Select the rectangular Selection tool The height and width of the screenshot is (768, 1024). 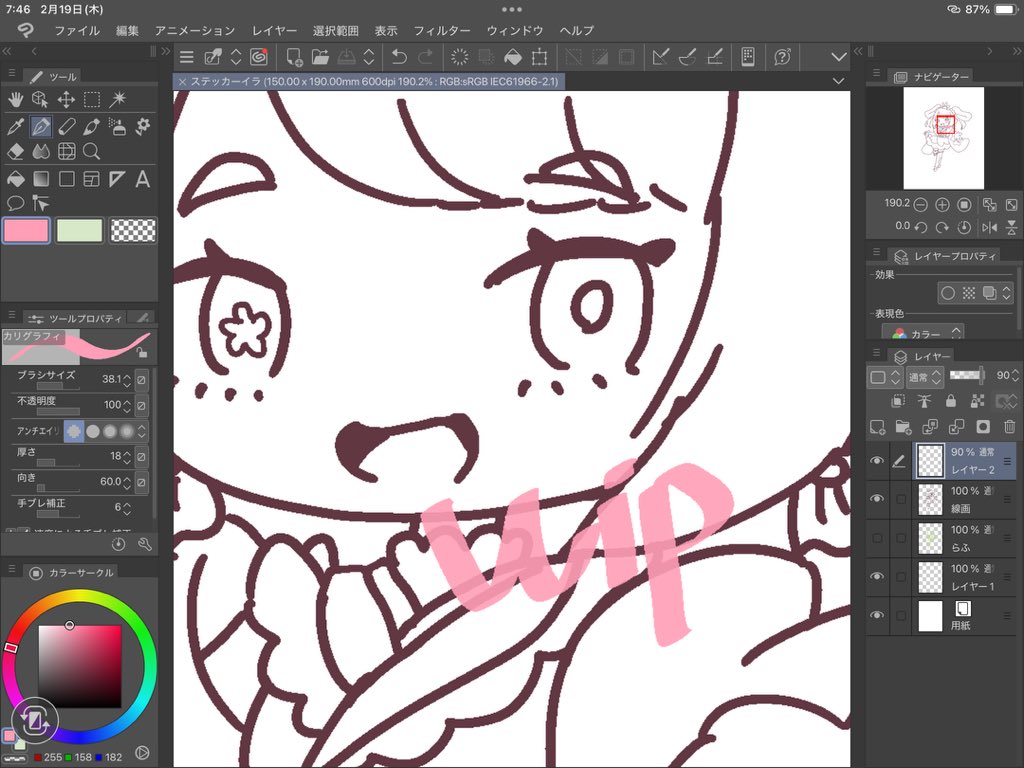click(x=92, y=99)
